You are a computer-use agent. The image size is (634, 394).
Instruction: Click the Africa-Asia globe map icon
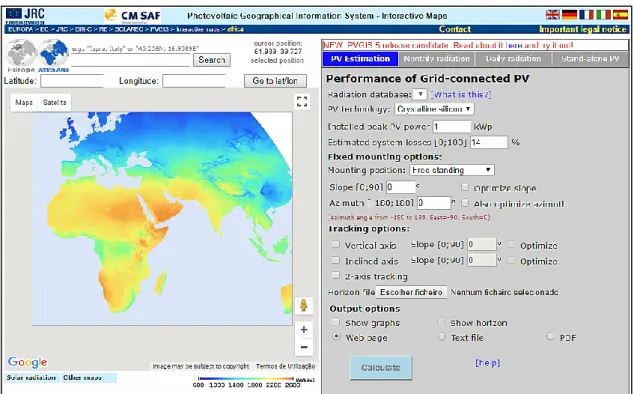point(53,53)
